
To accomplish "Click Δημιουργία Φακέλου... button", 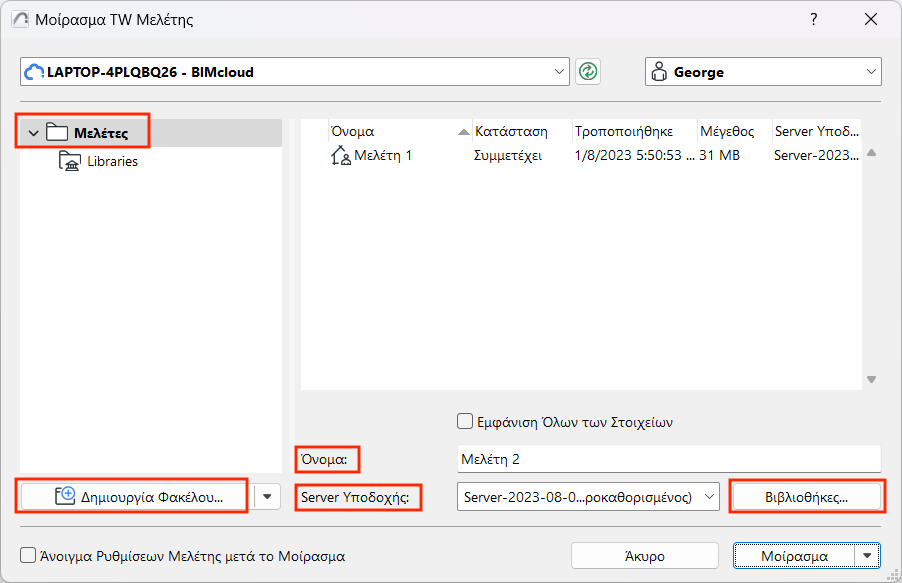I will (135, 497).
